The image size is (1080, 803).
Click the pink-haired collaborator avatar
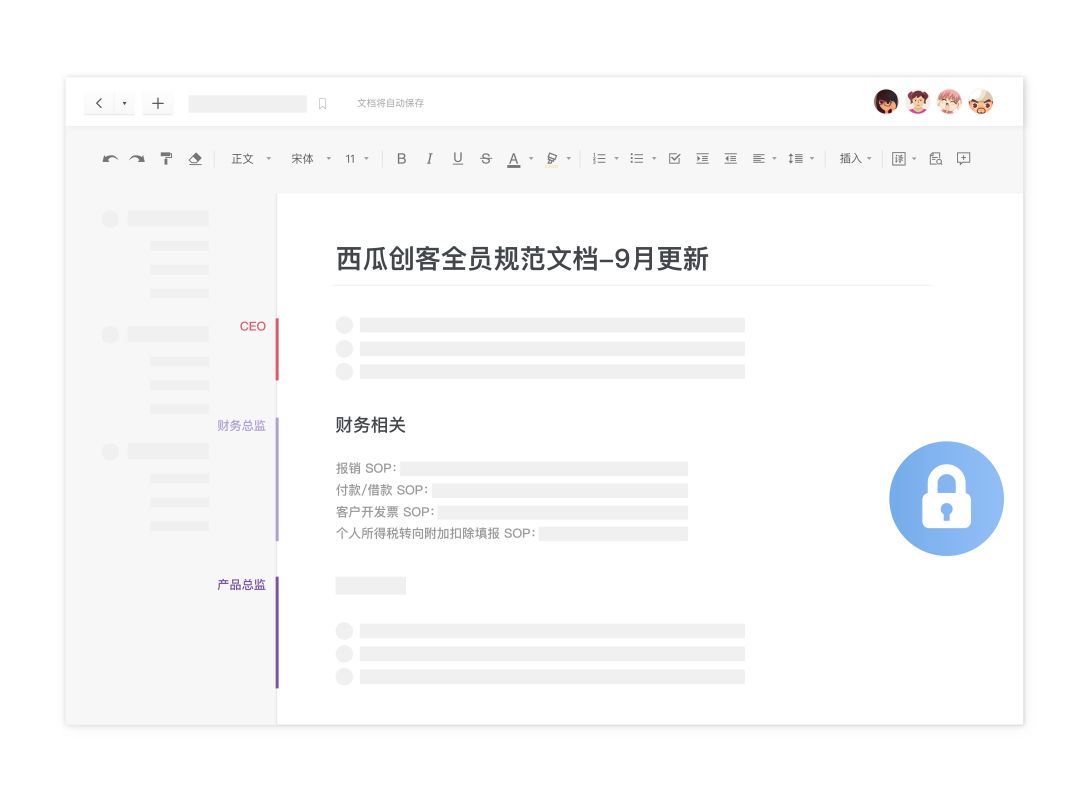(x=949, y=102)
